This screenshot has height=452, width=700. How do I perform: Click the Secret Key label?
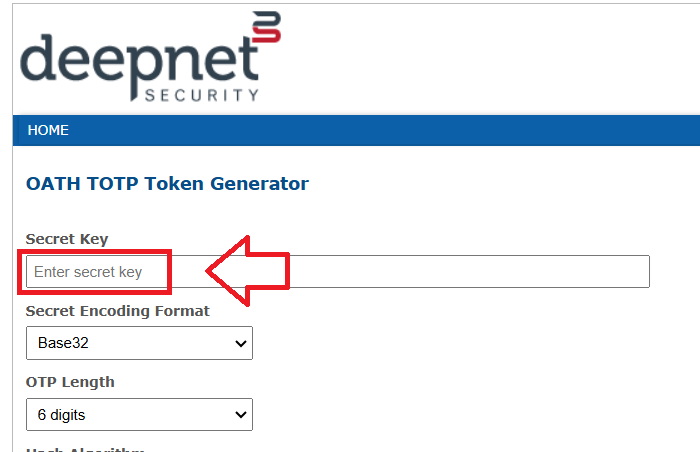[x=67, y=238]
